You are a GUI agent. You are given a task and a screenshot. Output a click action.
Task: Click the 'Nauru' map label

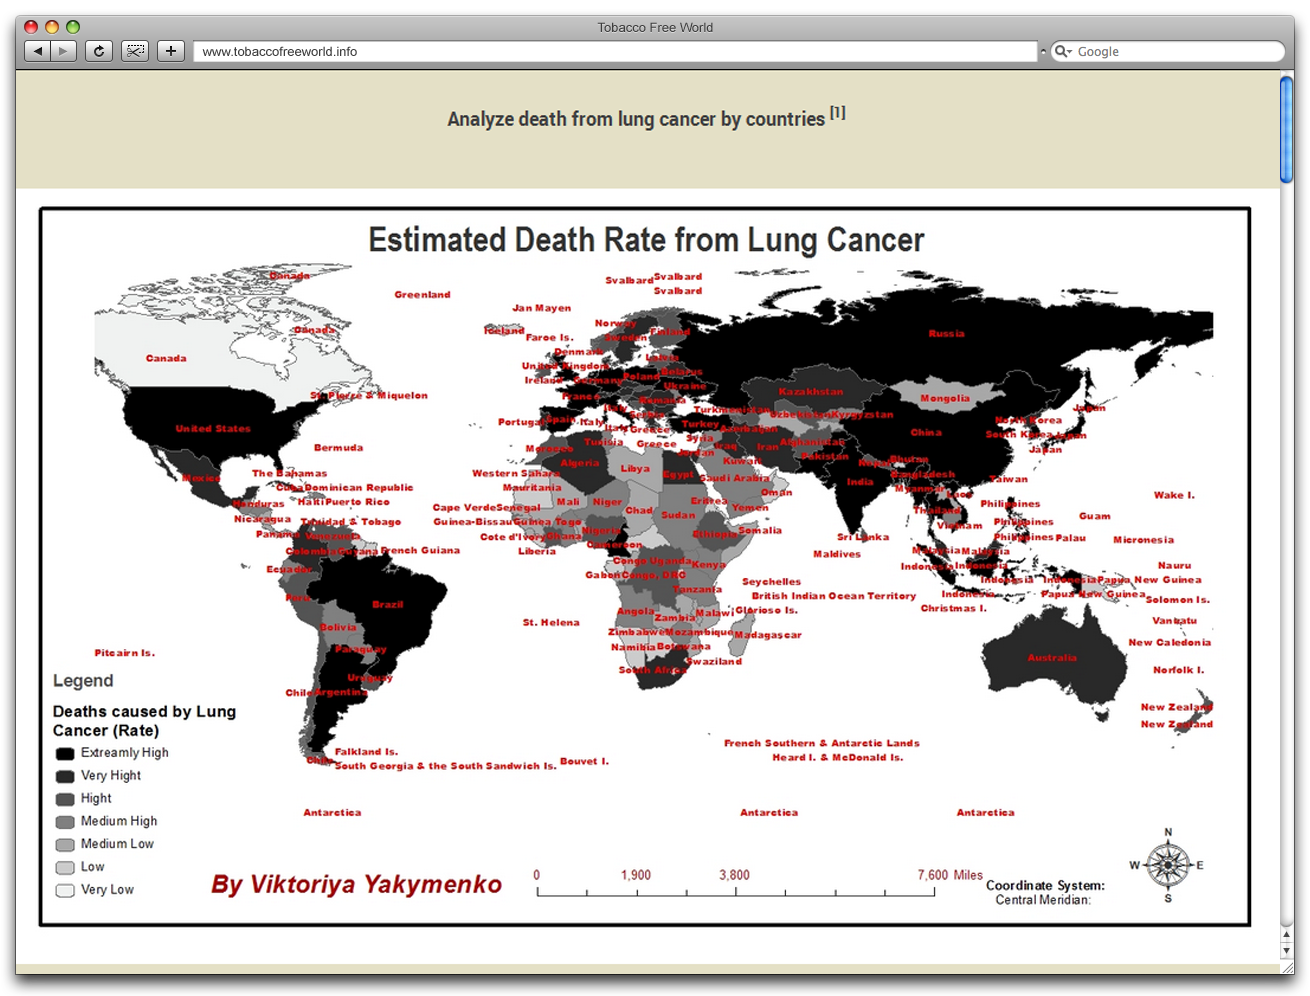click(1175, 566)
